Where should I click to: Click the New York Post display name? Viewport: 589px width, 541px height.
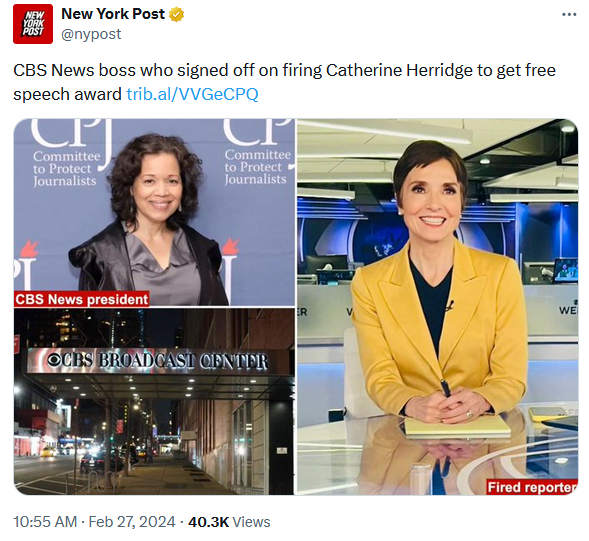113,14
